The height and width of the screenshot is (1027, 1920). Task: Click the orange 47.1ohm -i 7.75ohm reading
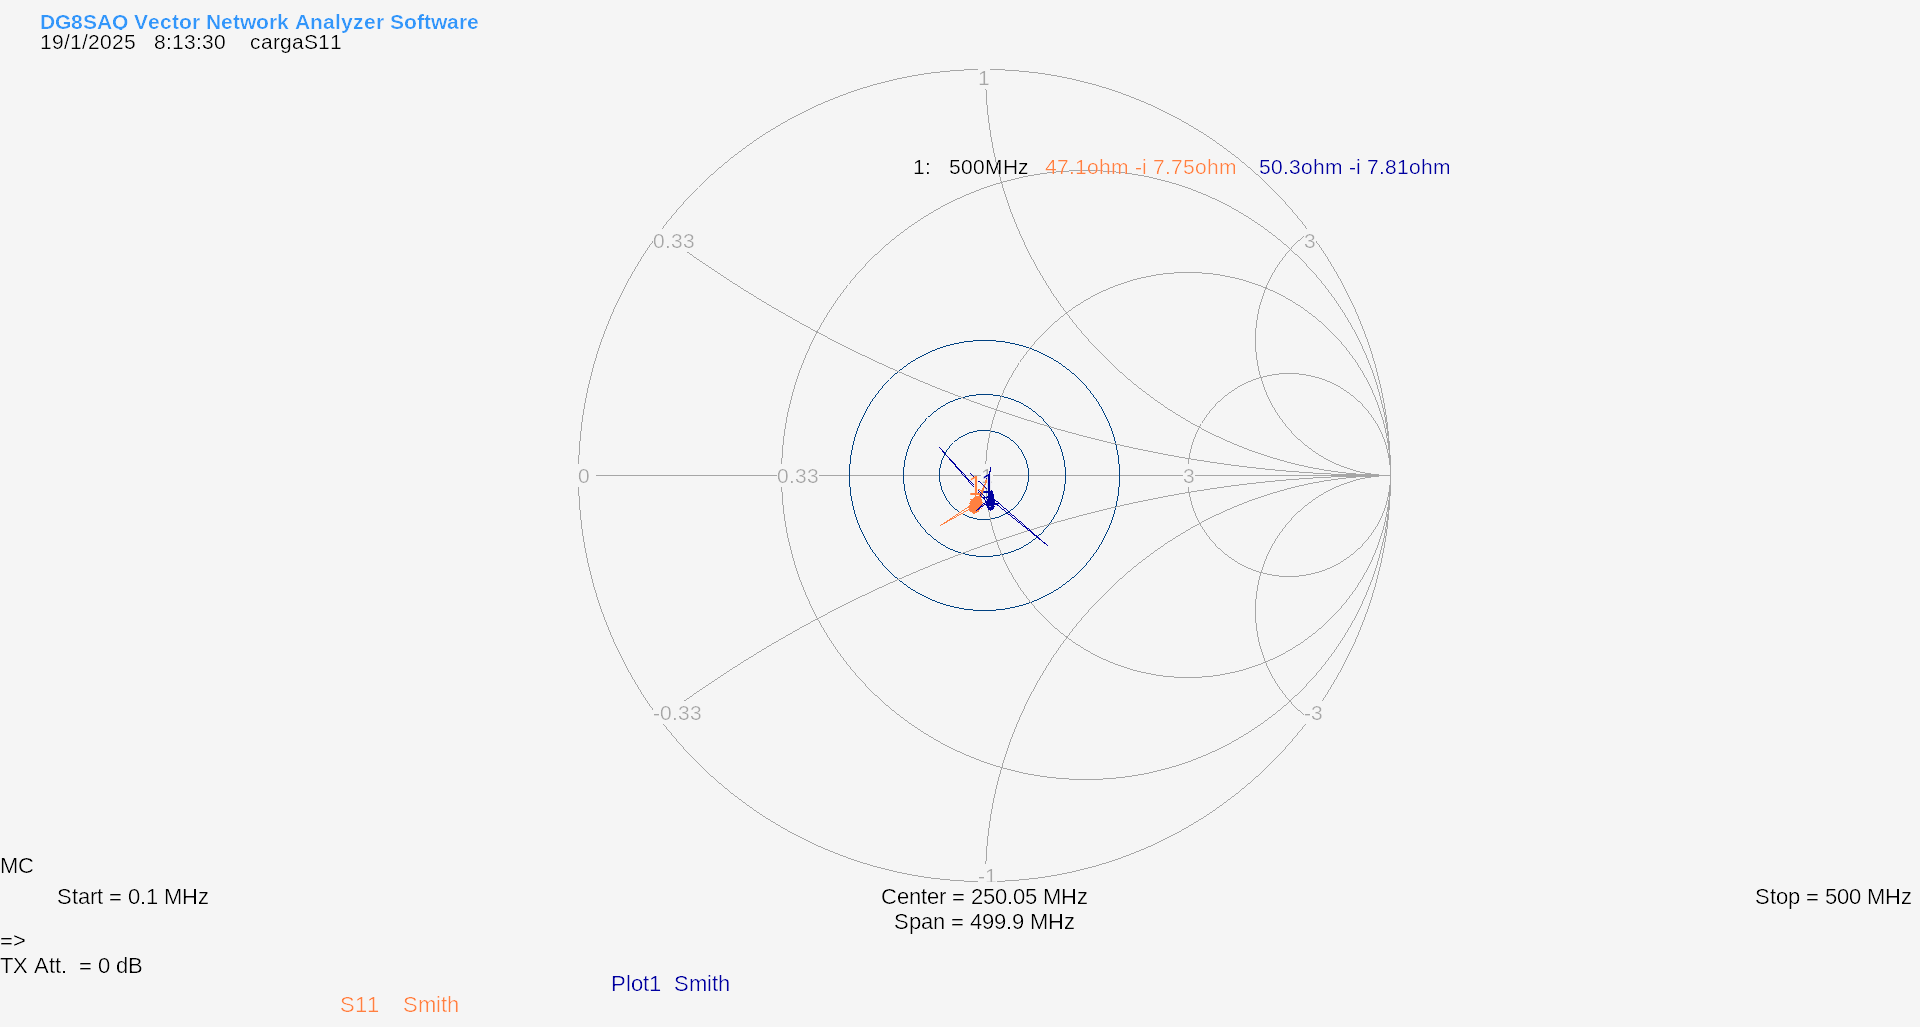coord(1140,167)
